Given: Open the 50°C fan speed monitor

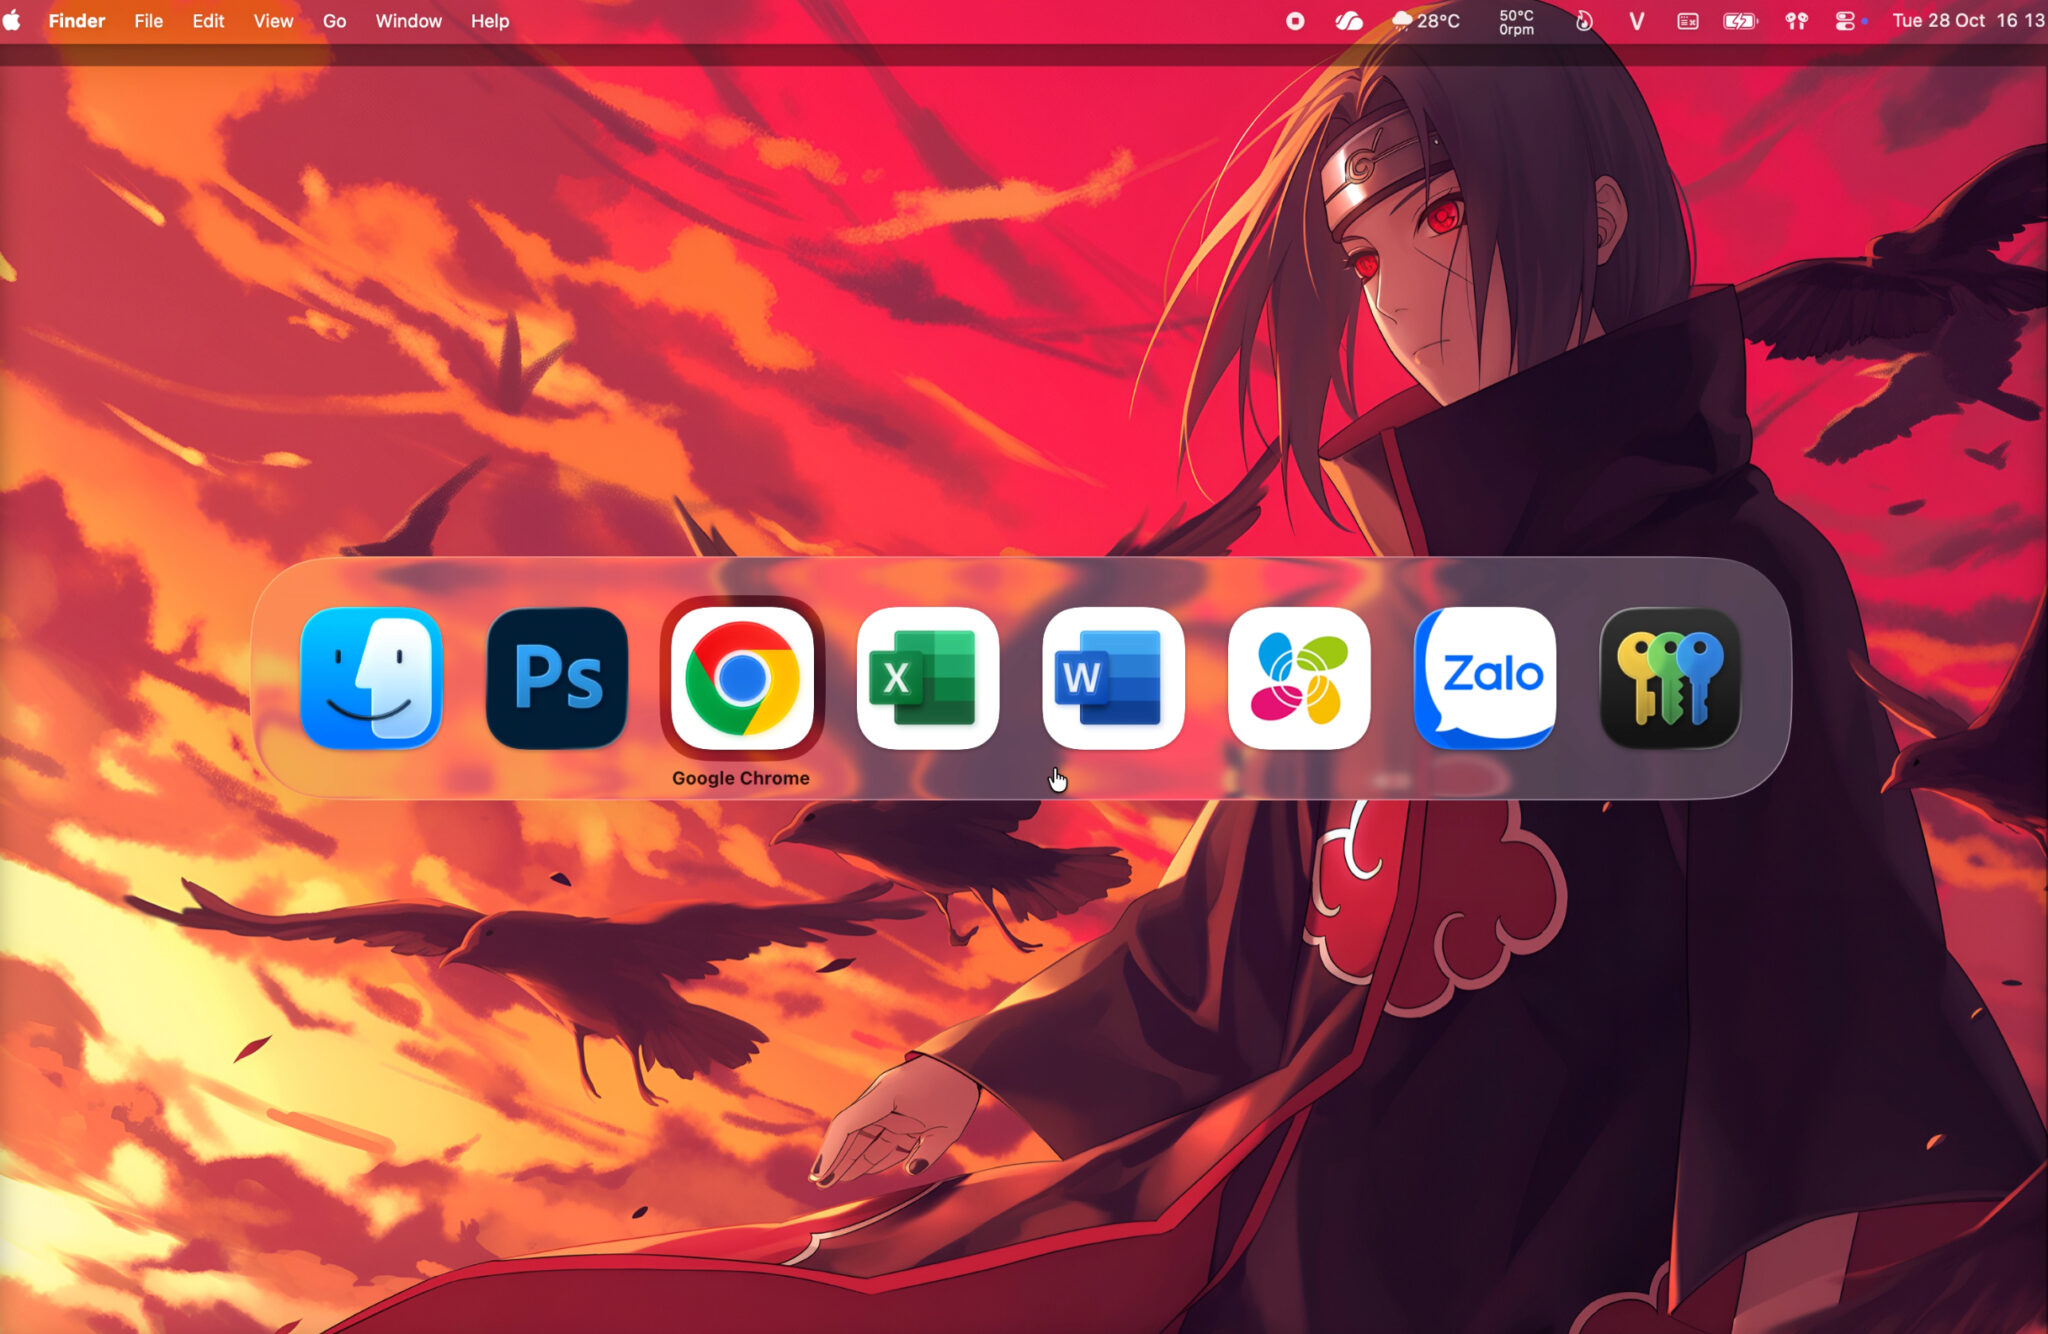Looking at the screenshot, I should pyautogui.click(x=1516, y=21).
